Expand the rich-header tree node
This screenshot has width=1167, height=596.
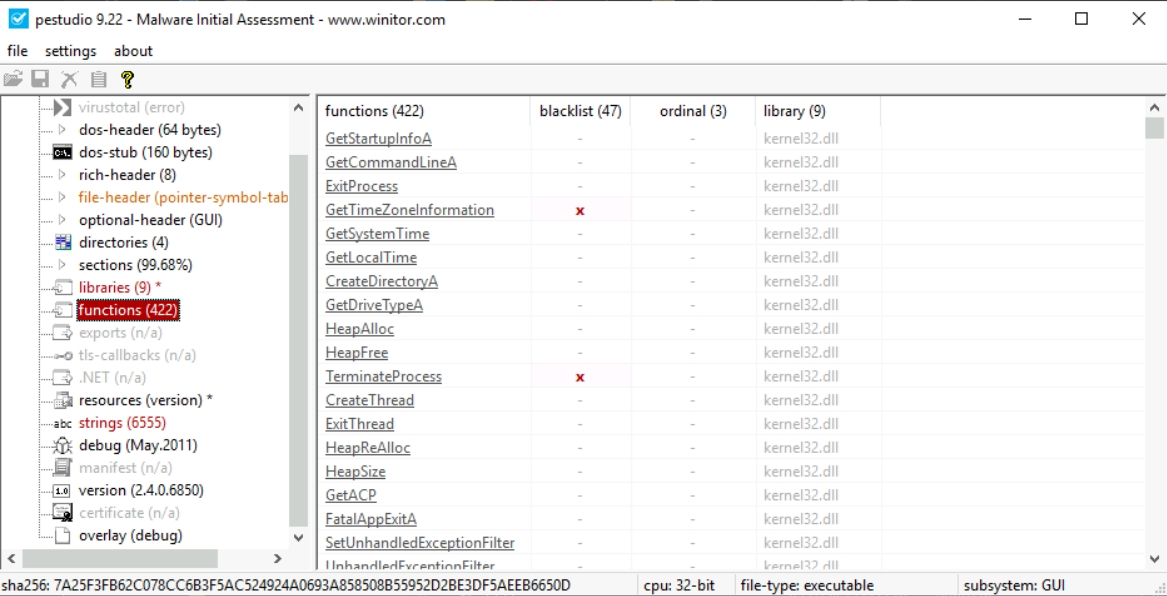pos(62,175)
